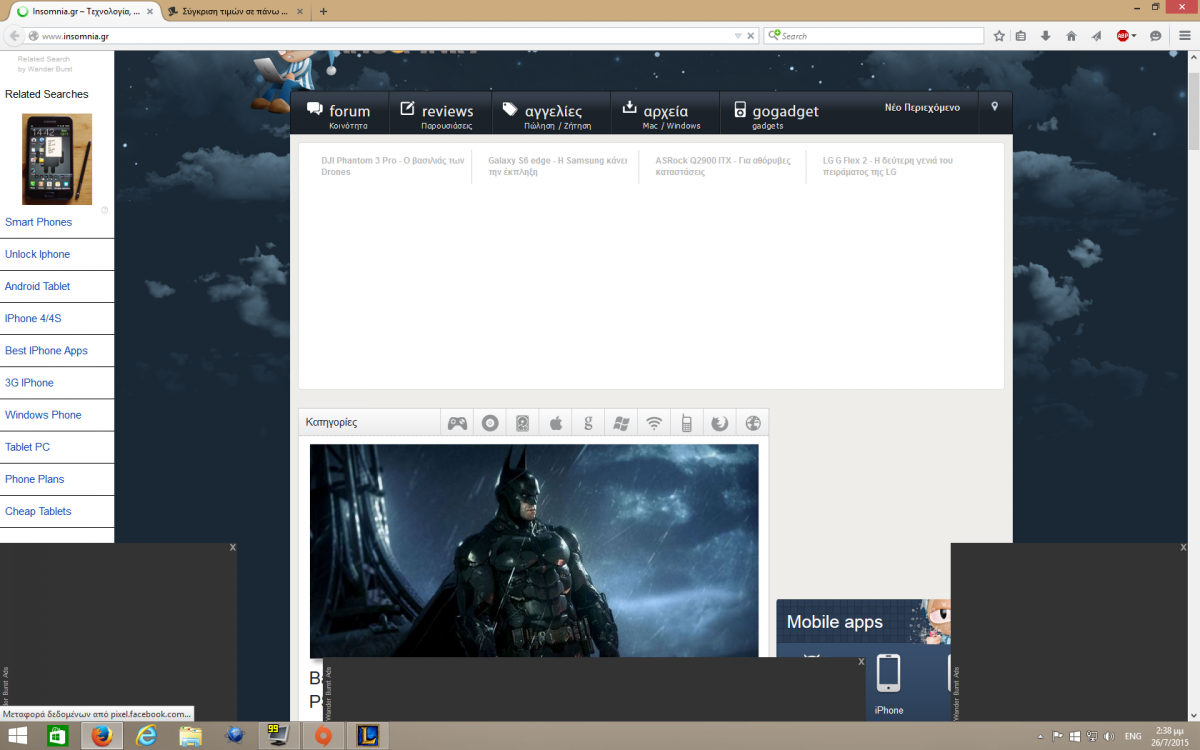Click the orange Origin taskbar icon
This screenshot has height=750, width=1200.
tap(322, 736)
